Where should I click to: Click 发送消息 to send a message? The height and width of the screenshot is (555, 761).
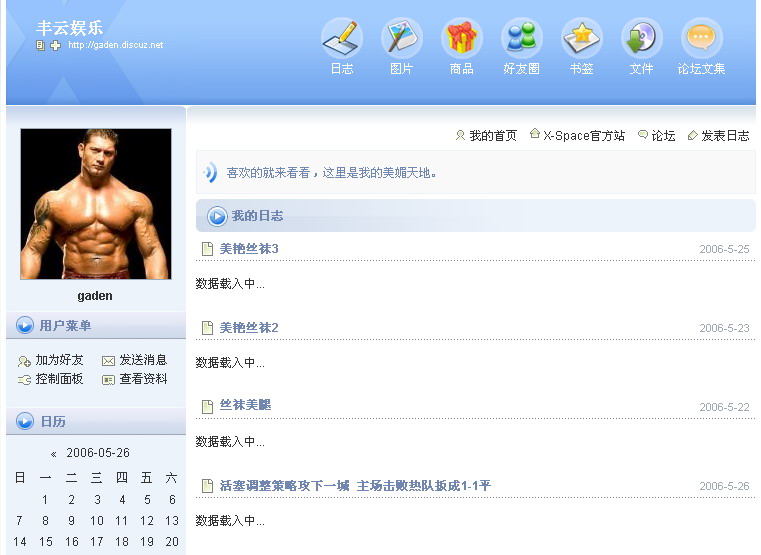click(143, 360)
